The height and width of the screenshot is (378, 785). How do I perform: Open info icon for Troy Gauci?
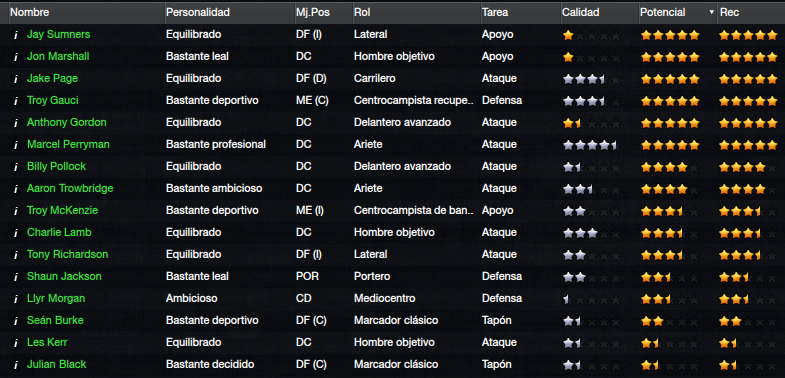tap(16, 101)
